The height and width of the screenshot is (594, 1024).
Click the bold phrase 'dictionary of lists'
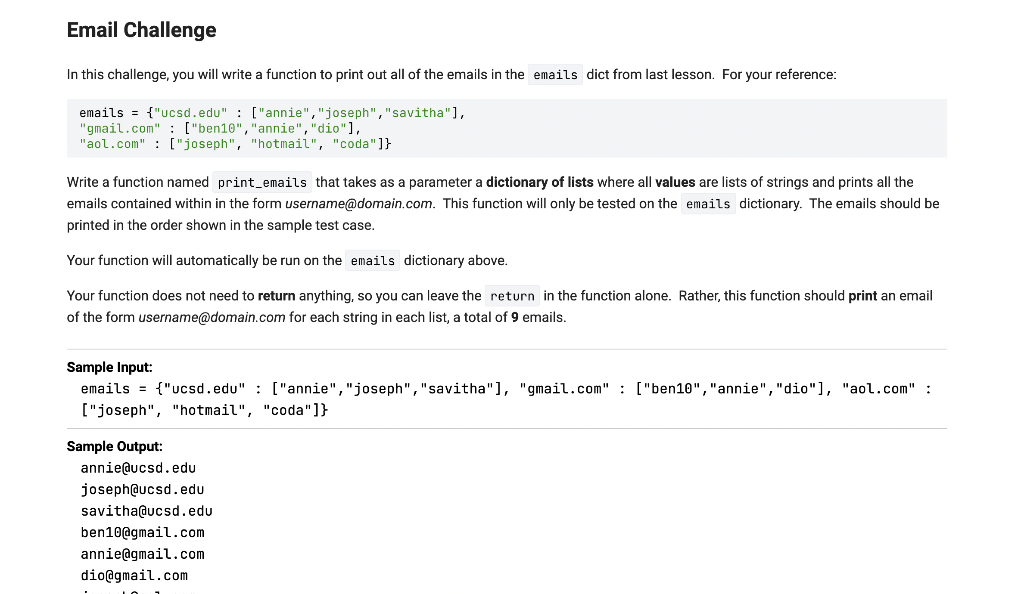click(539, 182)
